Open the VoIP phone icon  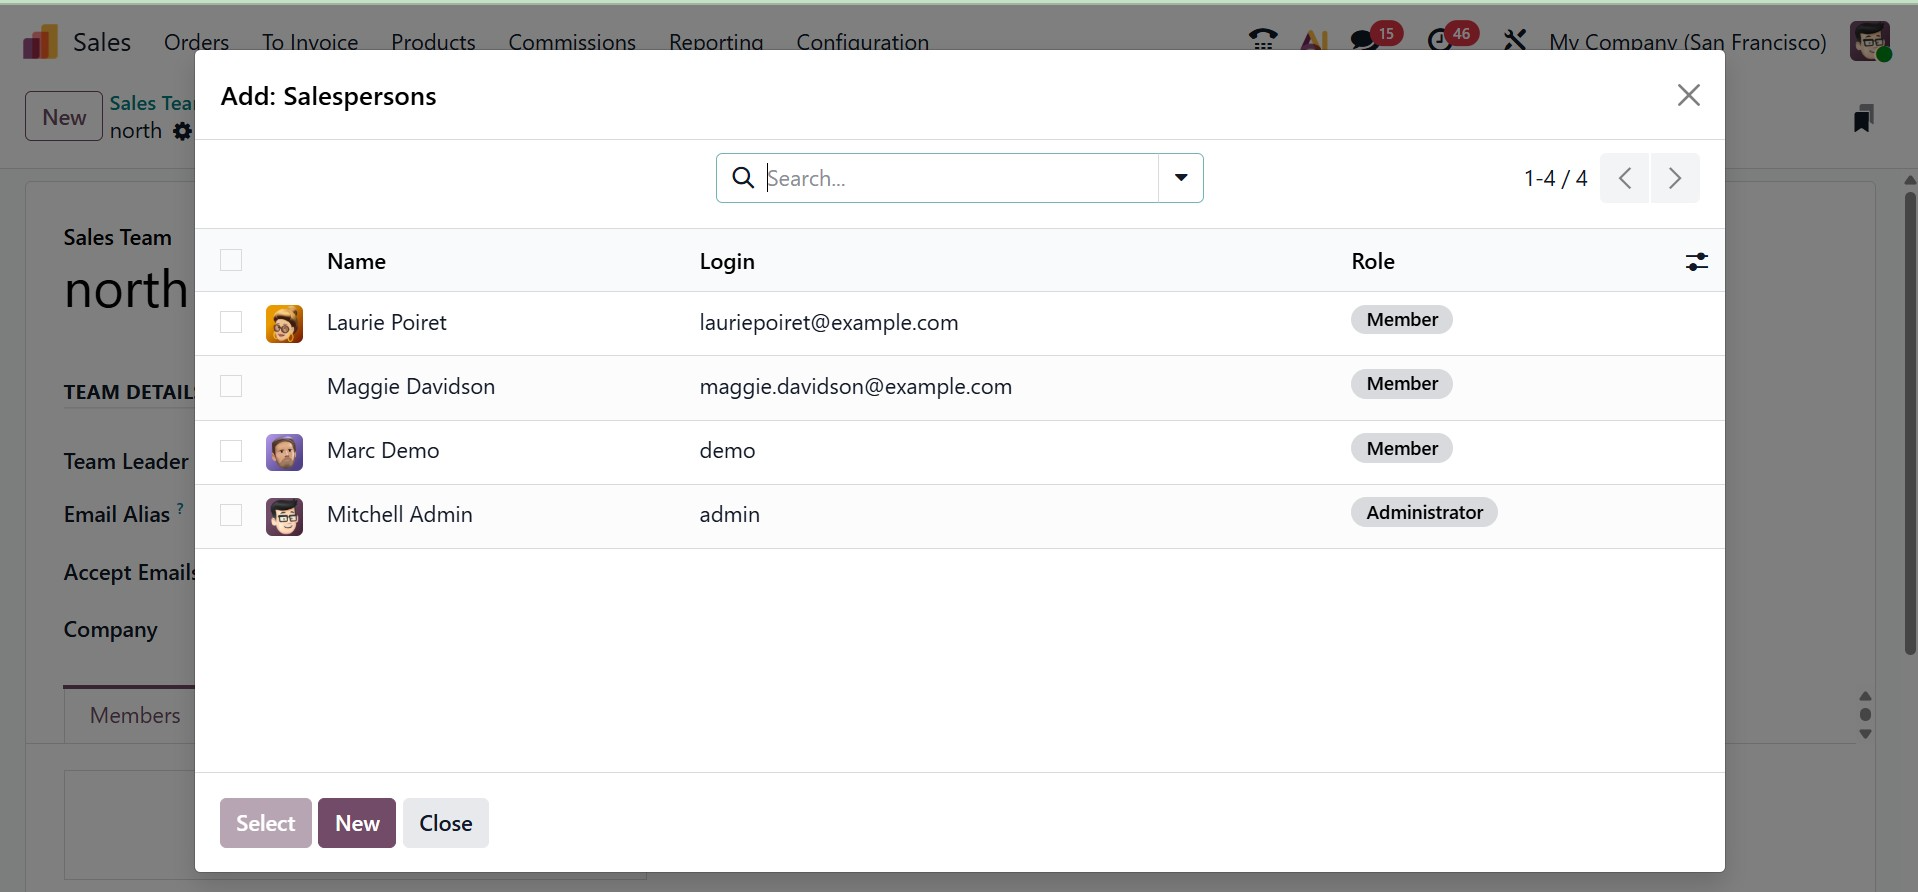(1263, 41)
